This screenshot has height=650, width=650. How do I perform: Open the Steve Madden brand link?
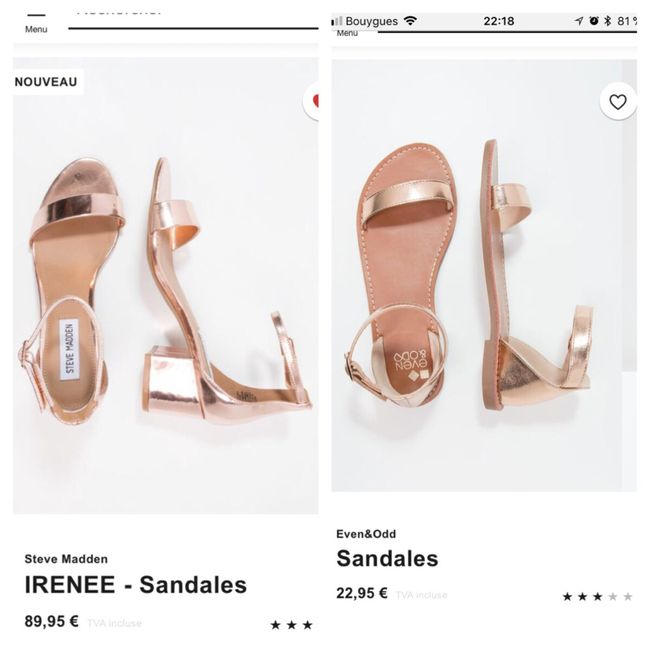(x=66, y=559)
